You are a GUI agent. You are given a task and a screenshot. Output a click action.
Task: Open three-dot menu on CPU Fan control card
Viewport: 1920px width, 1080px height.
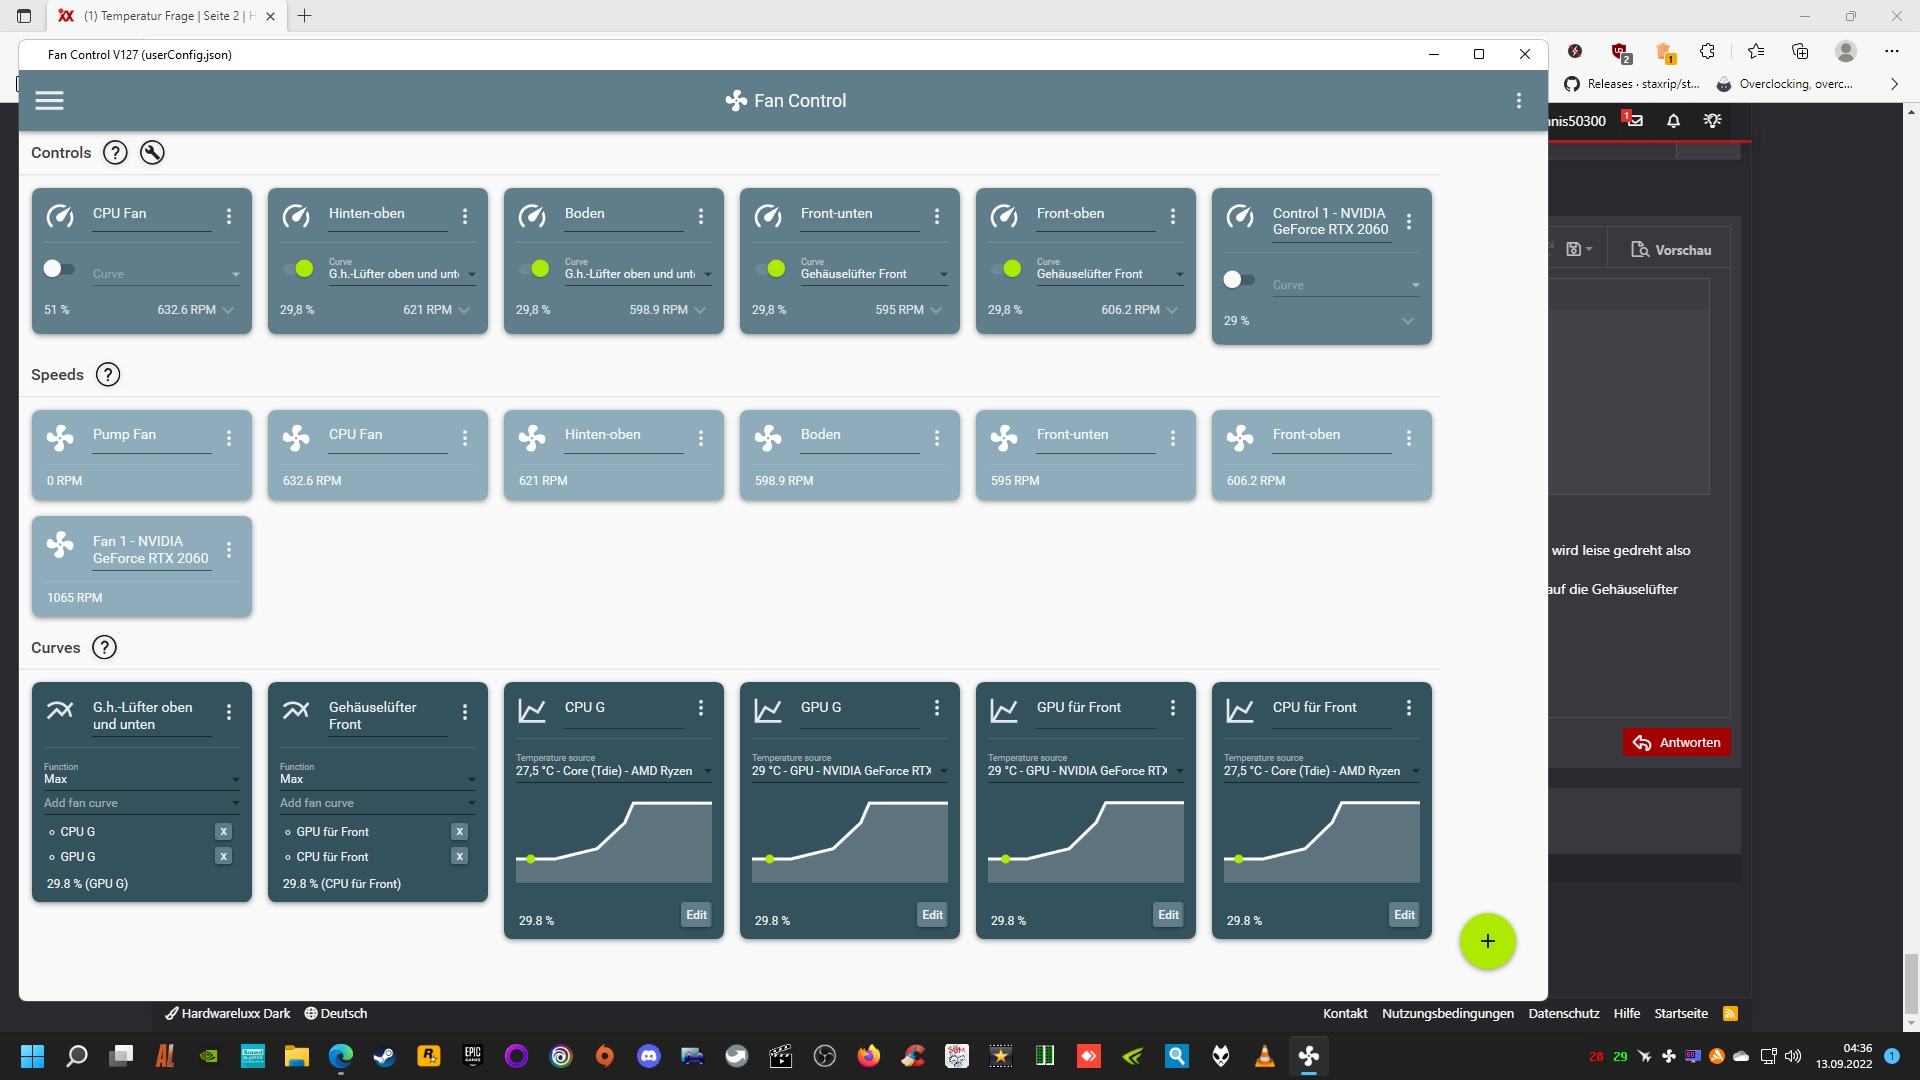(x=229, y=216)
